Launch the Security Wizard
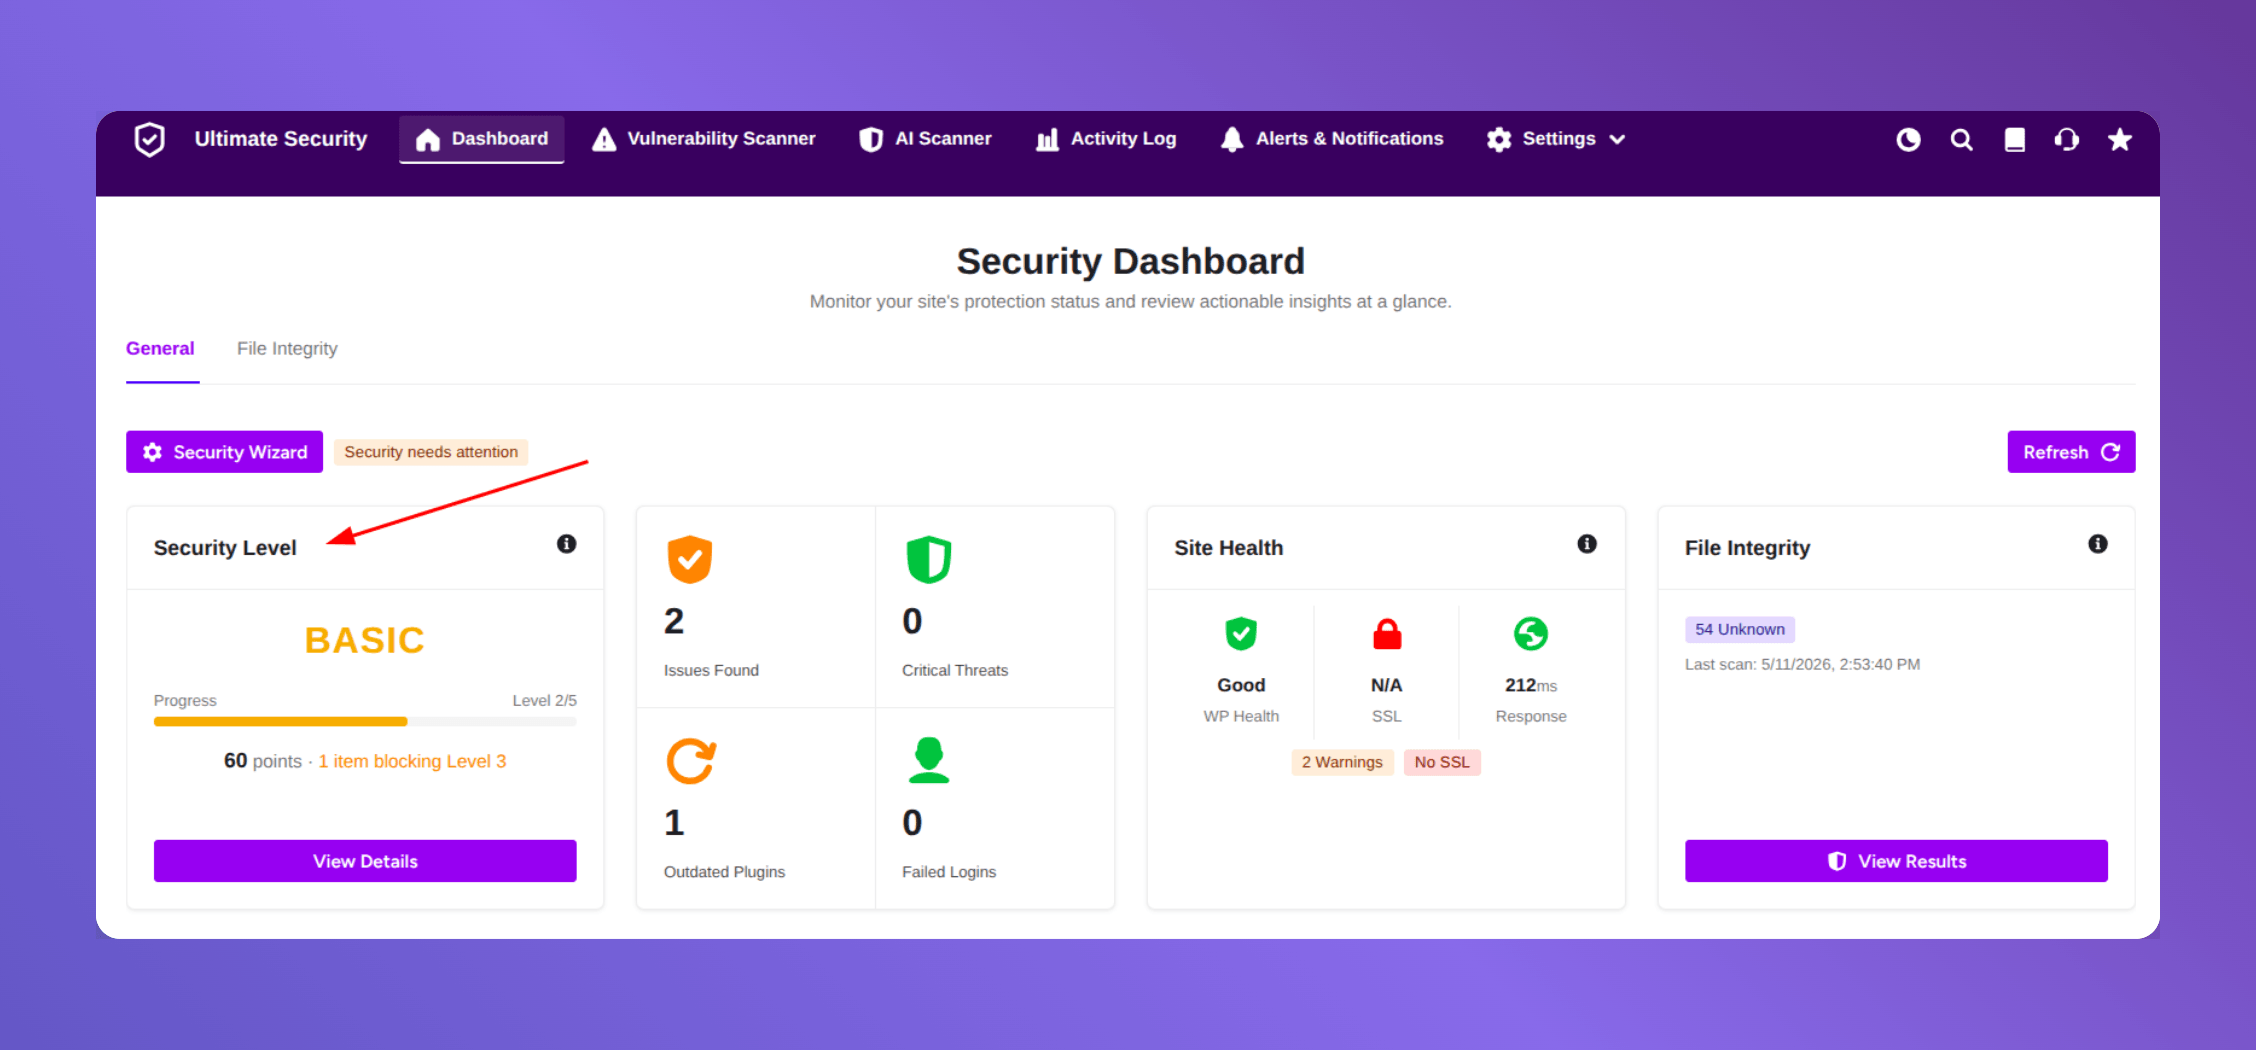Screen dimensions: 2256x1050 pos(225,452)
